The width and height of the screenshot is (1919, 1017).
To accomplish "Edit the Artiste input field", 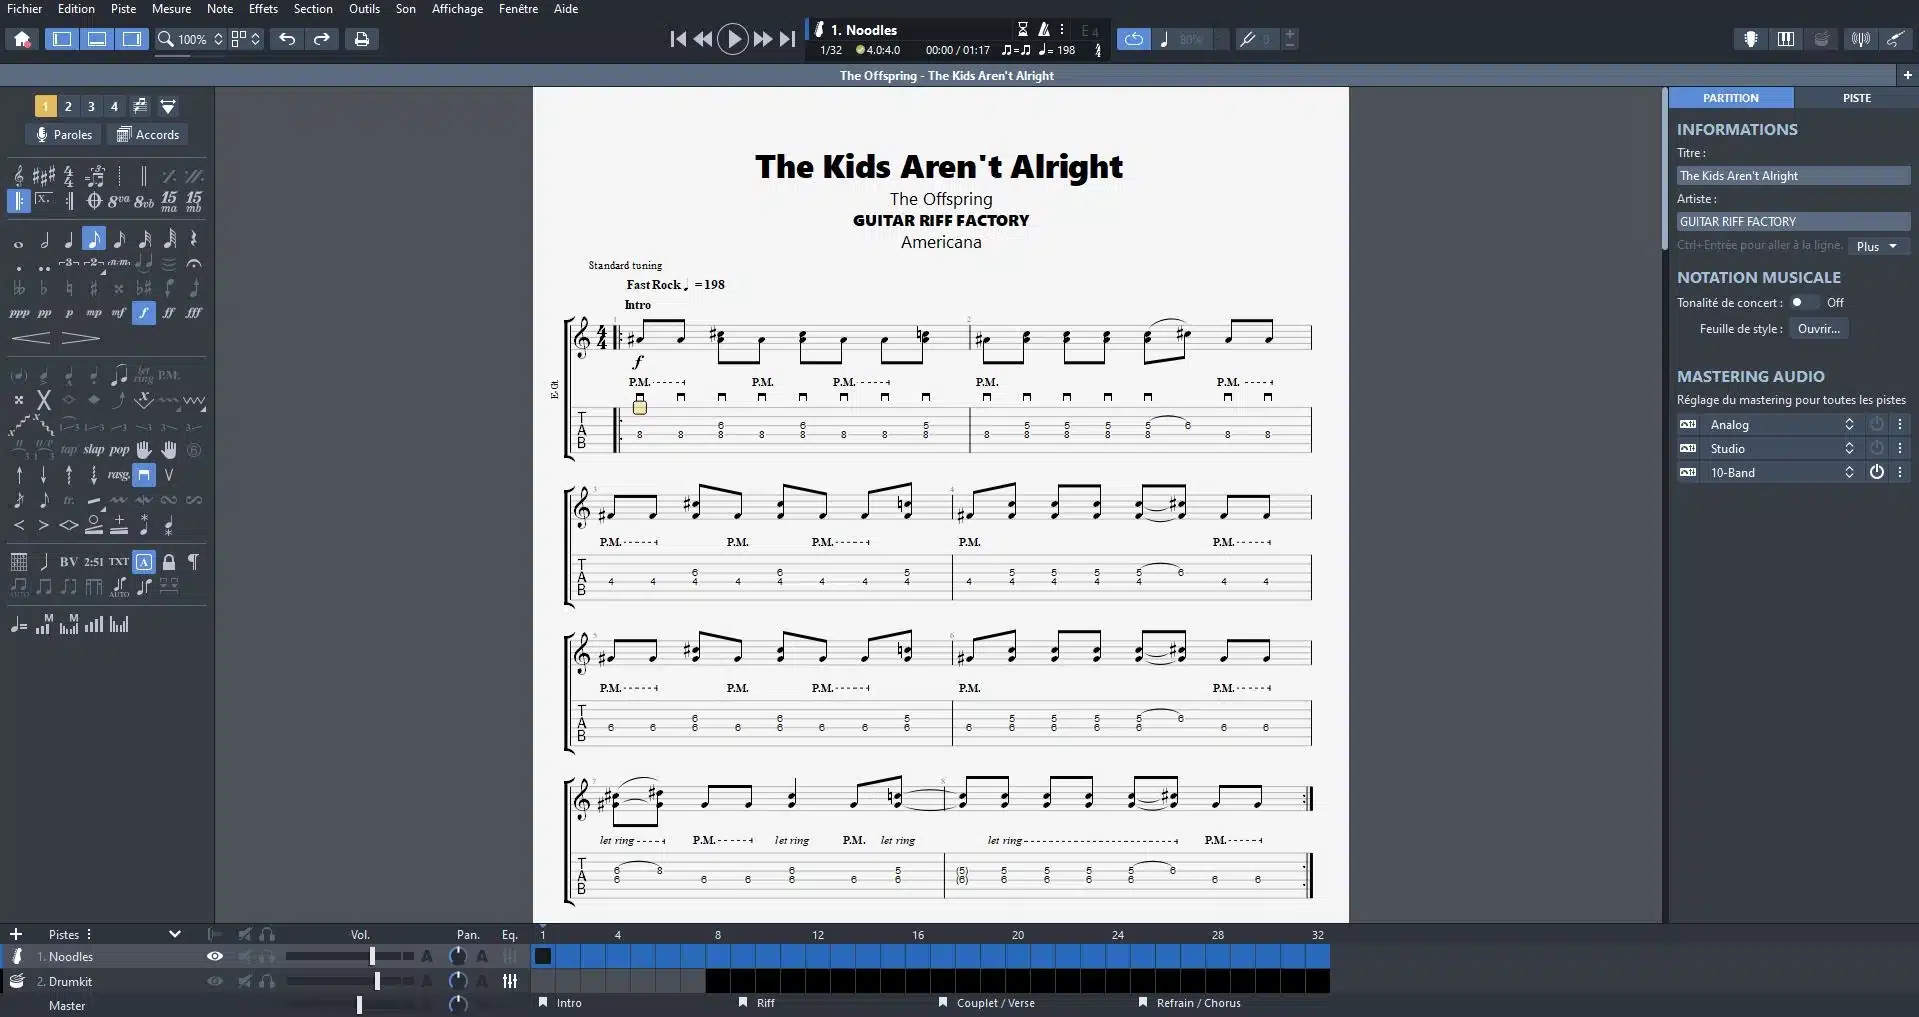I will tap(1793, 221).
